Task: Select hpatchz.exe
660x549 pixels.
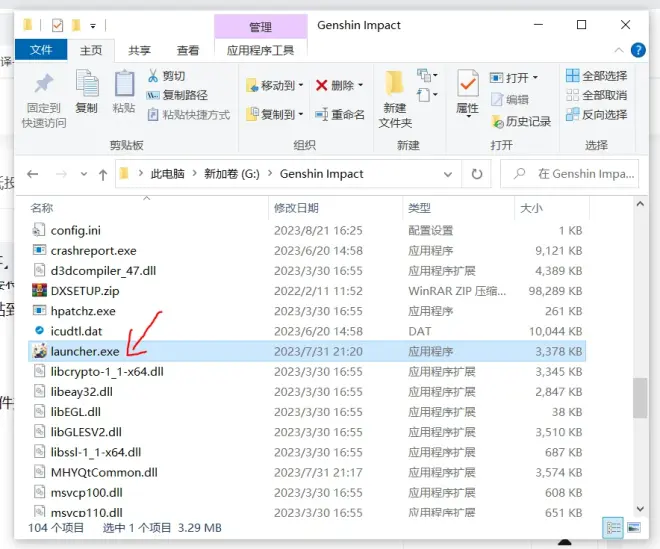Action: pyautogui.click(x=307, y=311)
